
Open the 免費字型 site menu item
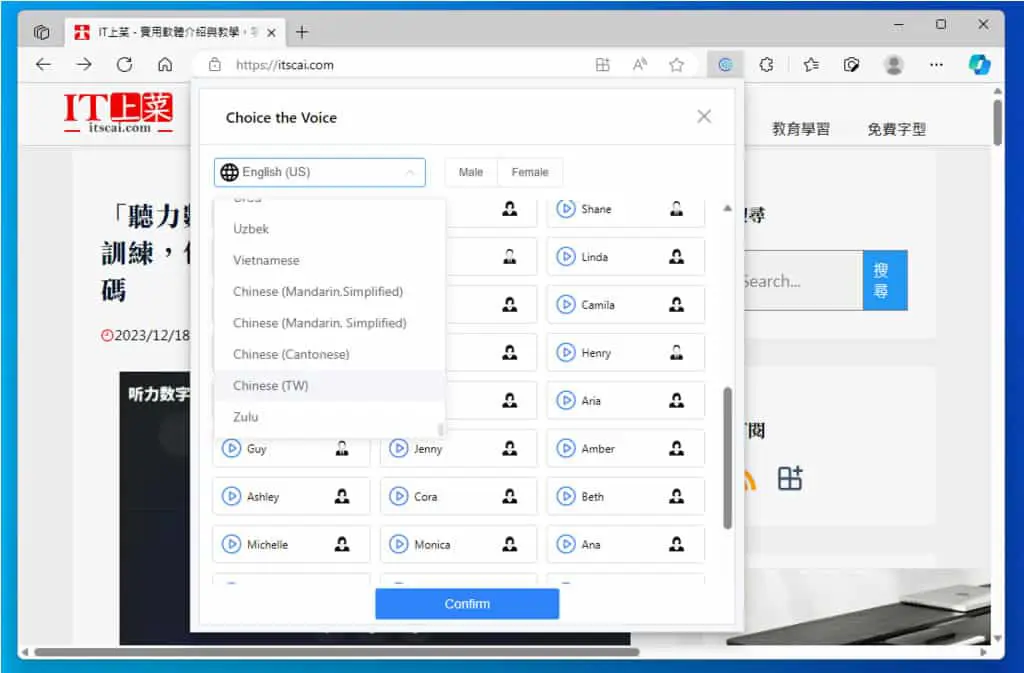[x=896, y=129]
